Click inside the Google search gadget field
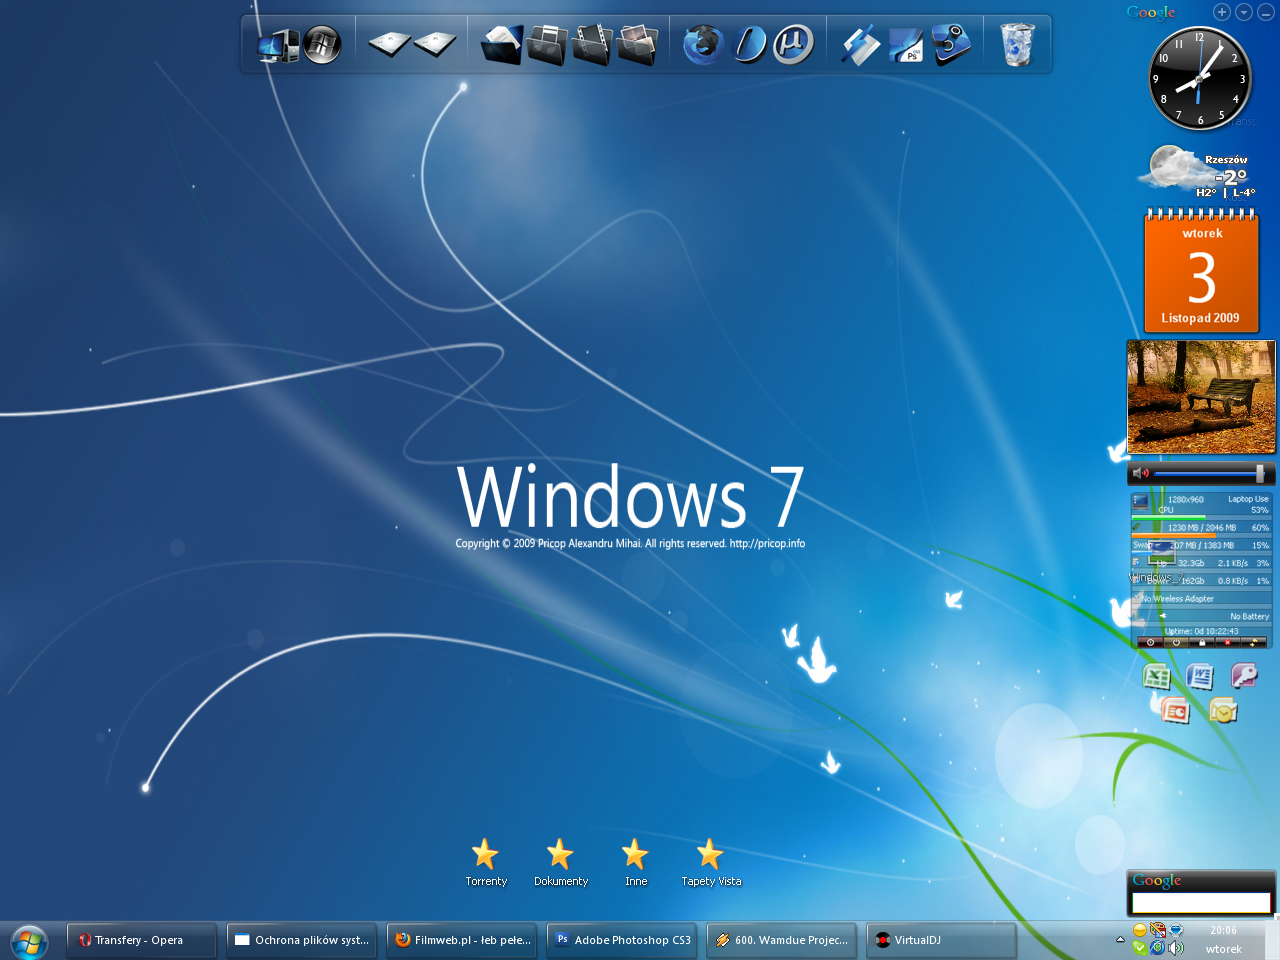The image size is (1280, 960). [1201, 903]
